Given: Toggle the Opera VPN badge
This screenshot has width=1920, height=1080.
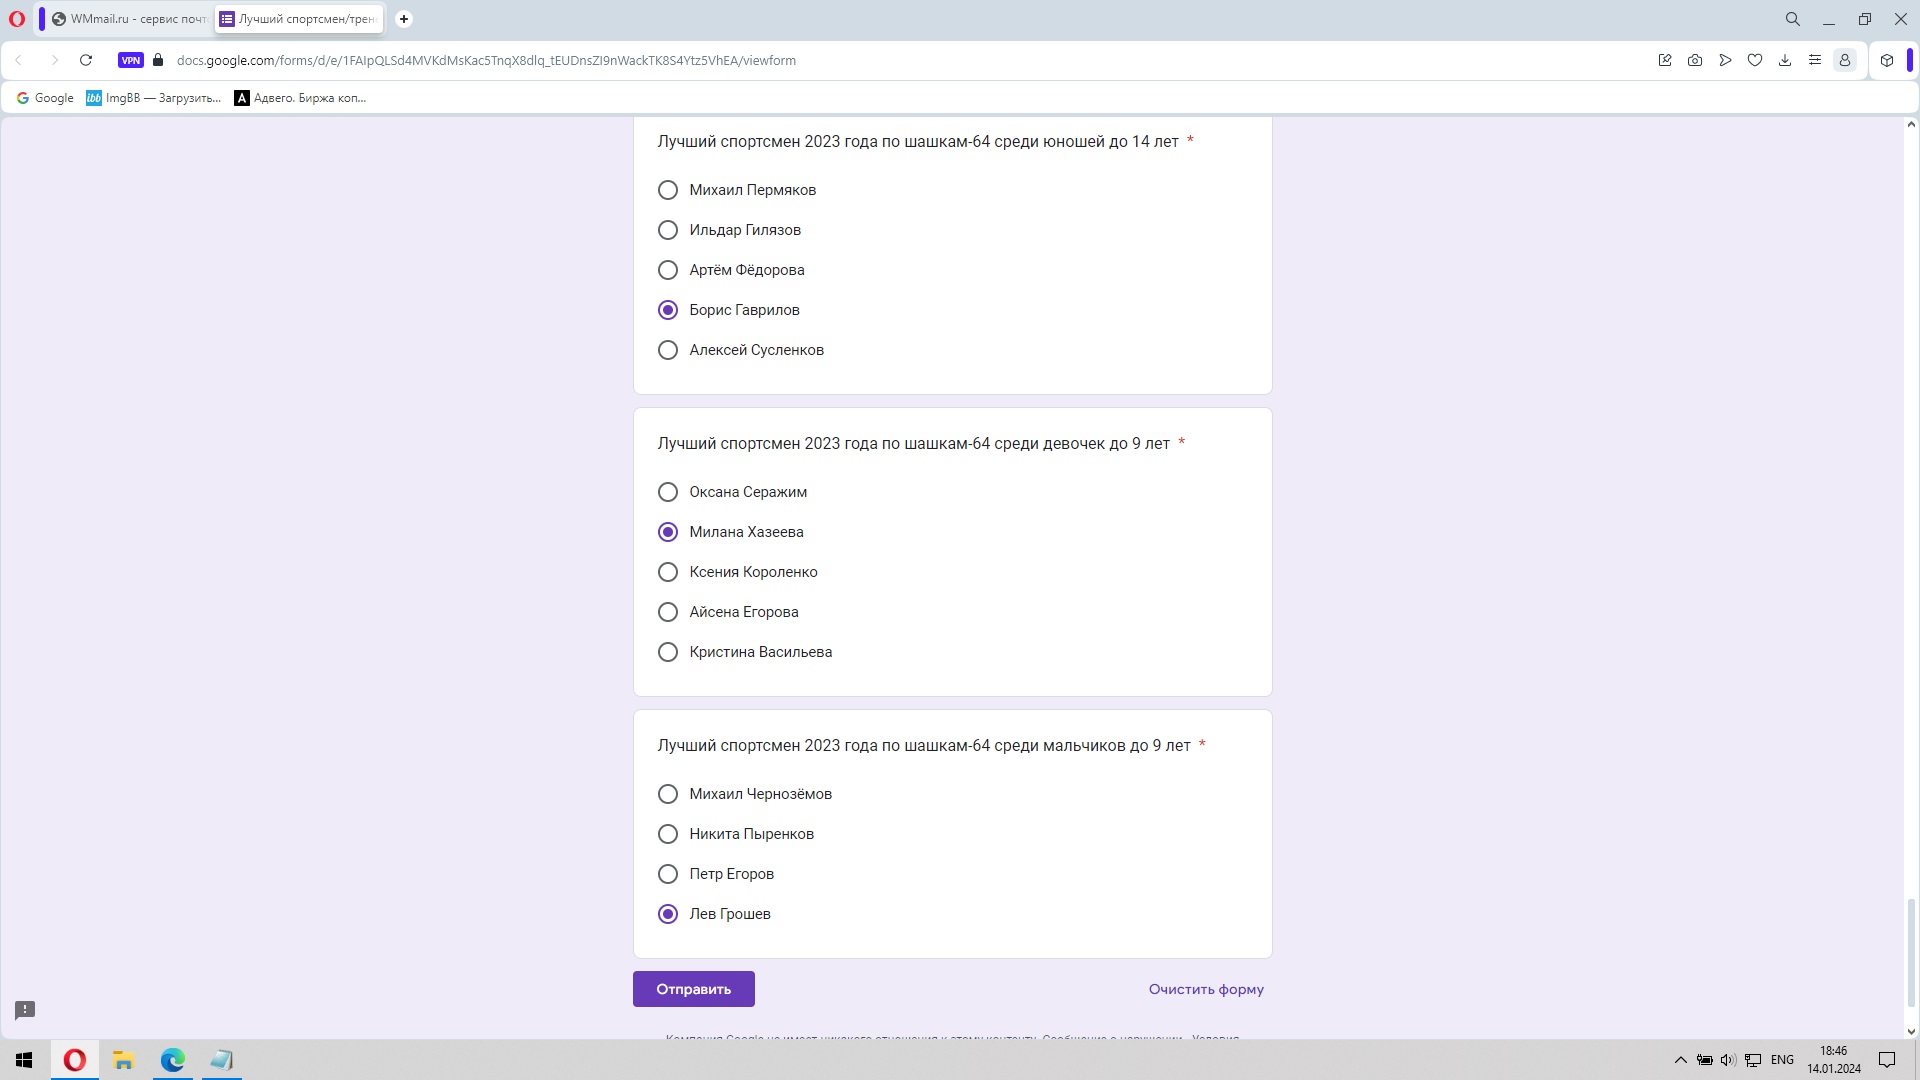Looking at the screenshot, I should pyautogui.click(x=130, y=60).
